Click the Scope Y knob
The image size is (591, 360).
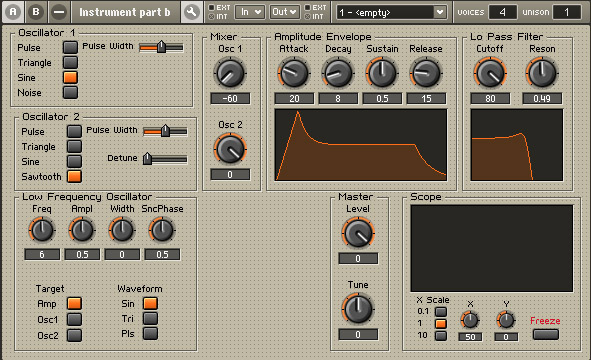click(506, 320)
